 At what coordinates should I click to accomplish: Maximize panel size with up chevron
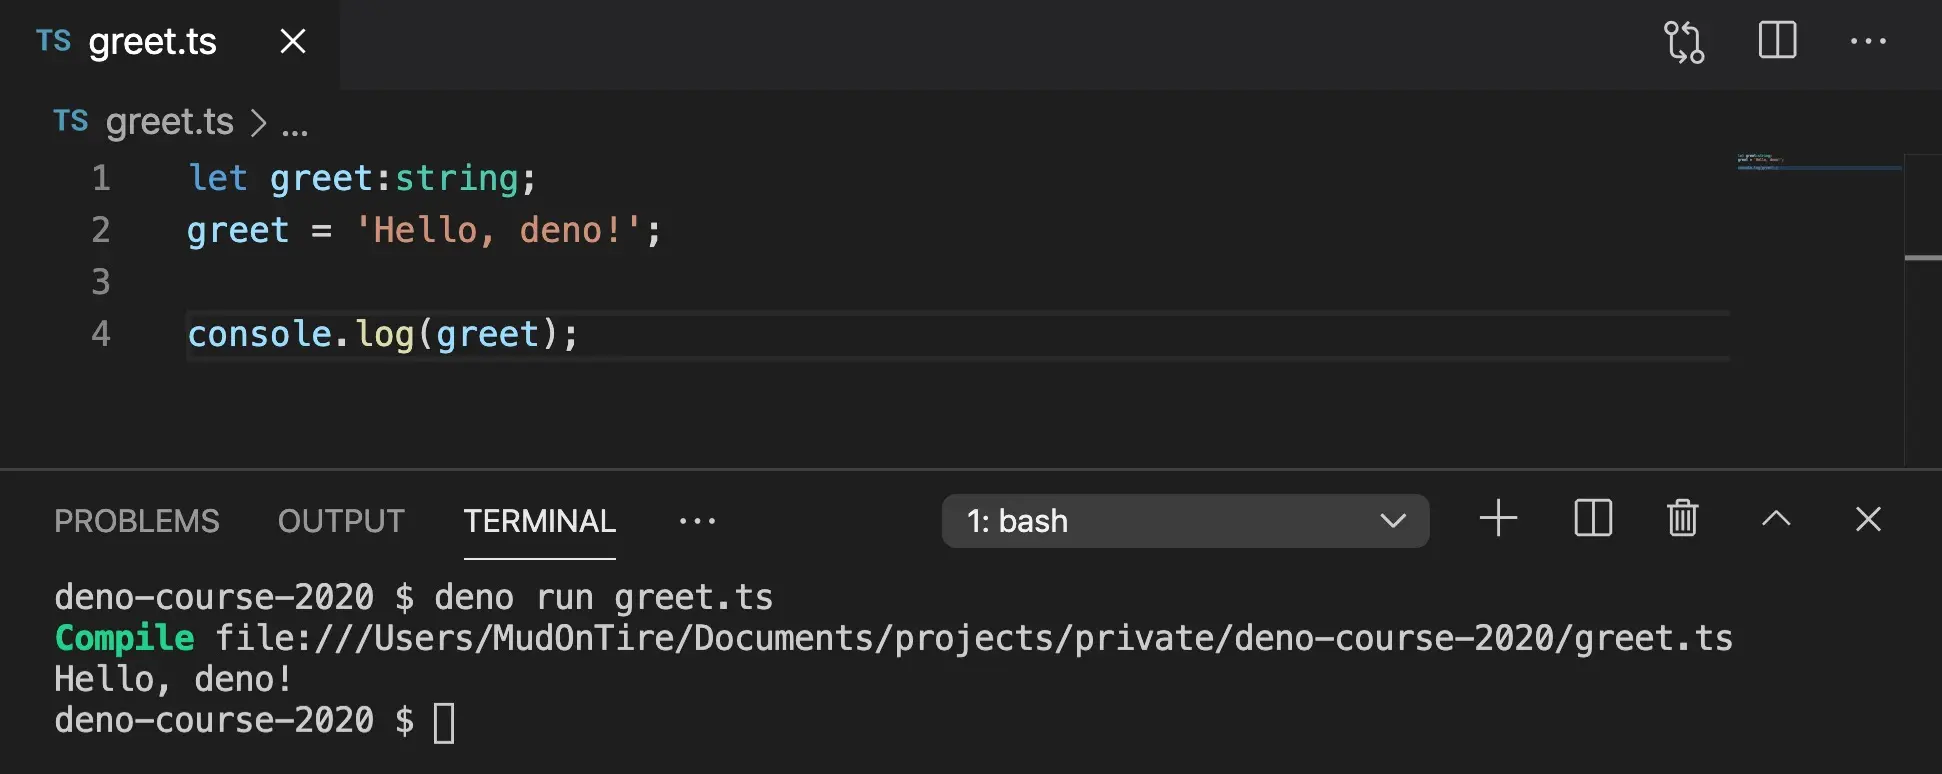point(1776,519)
